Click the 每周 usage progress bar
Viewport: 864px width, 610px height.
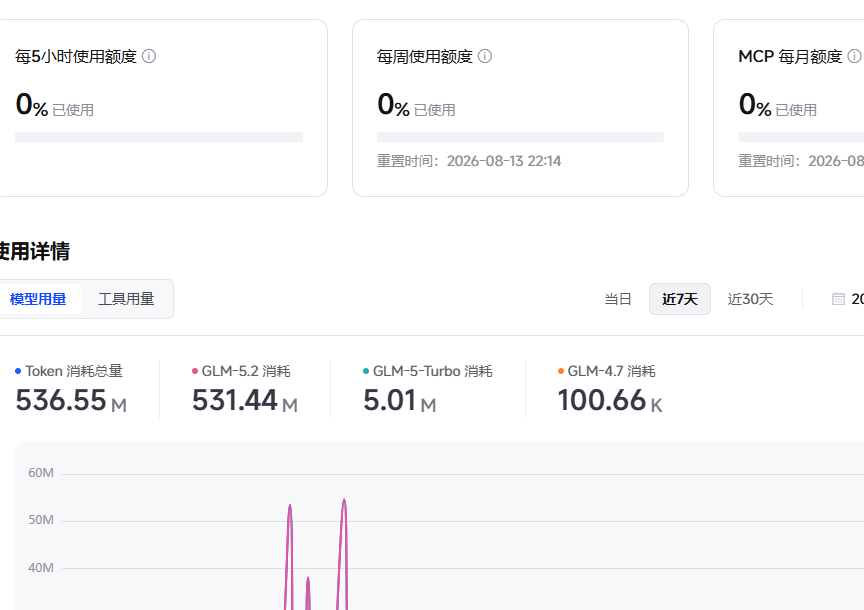(x=520, y=137)
